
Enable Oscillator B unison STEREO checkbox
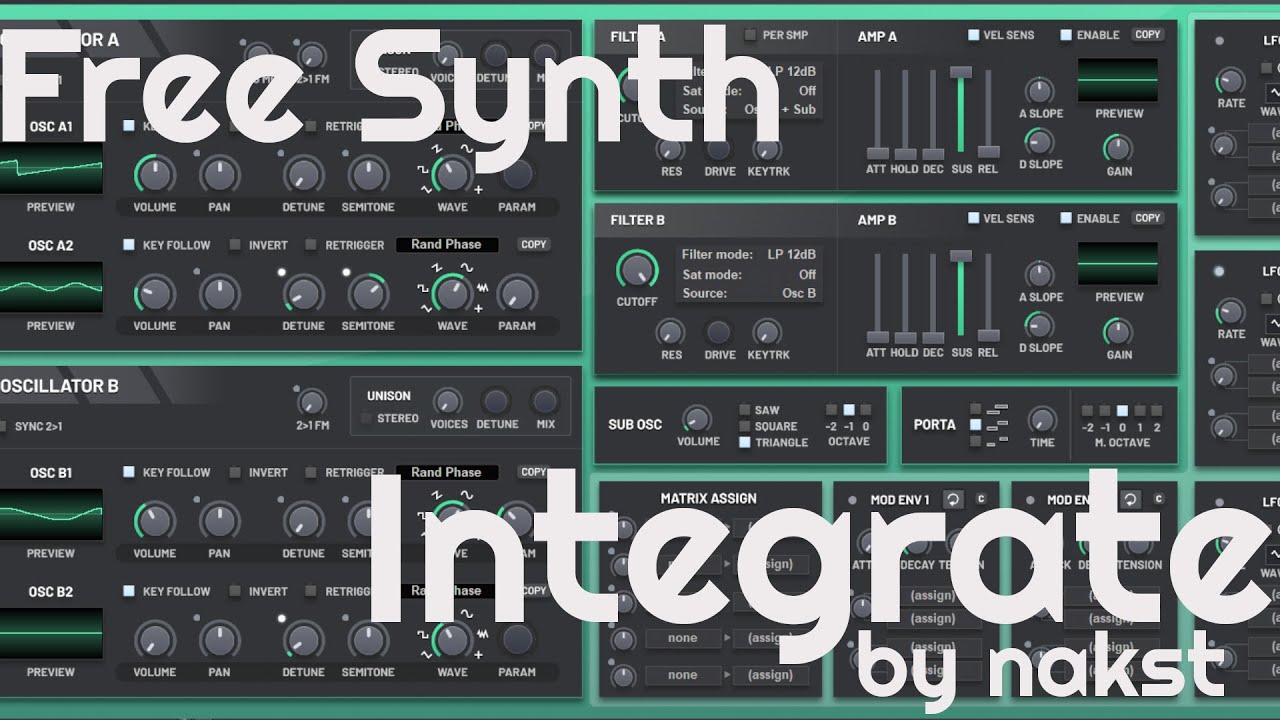coord(367,418)
